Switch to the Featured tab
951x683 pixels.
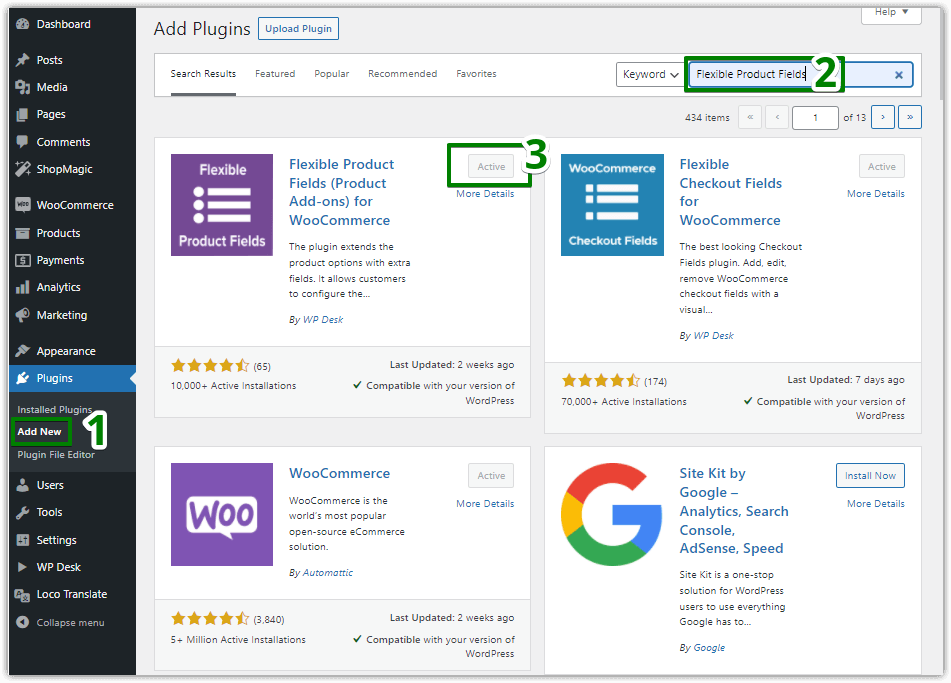click(275, 74)
